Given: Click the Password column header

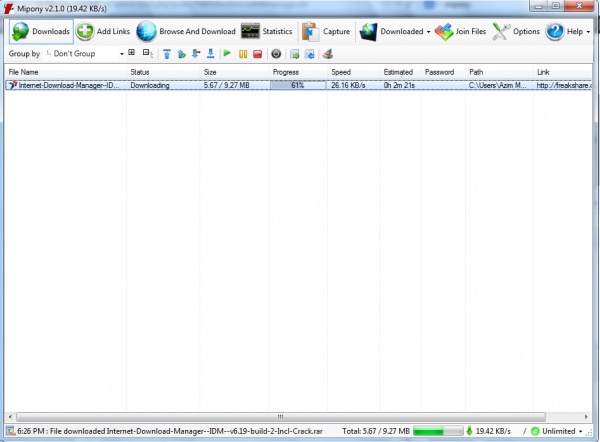Looking at the screenshot, I should [x=443, y=72].
